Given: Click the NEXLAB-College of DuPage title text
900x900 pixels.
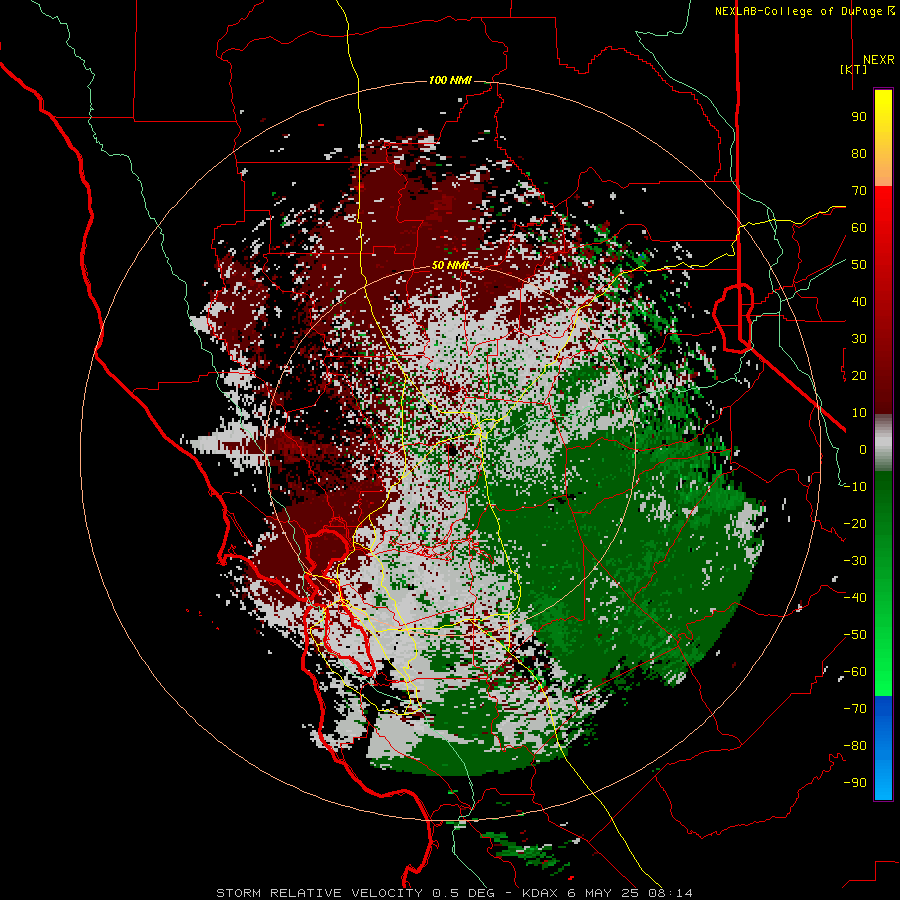Looking at the screenshot, I should tap(804, 11).
